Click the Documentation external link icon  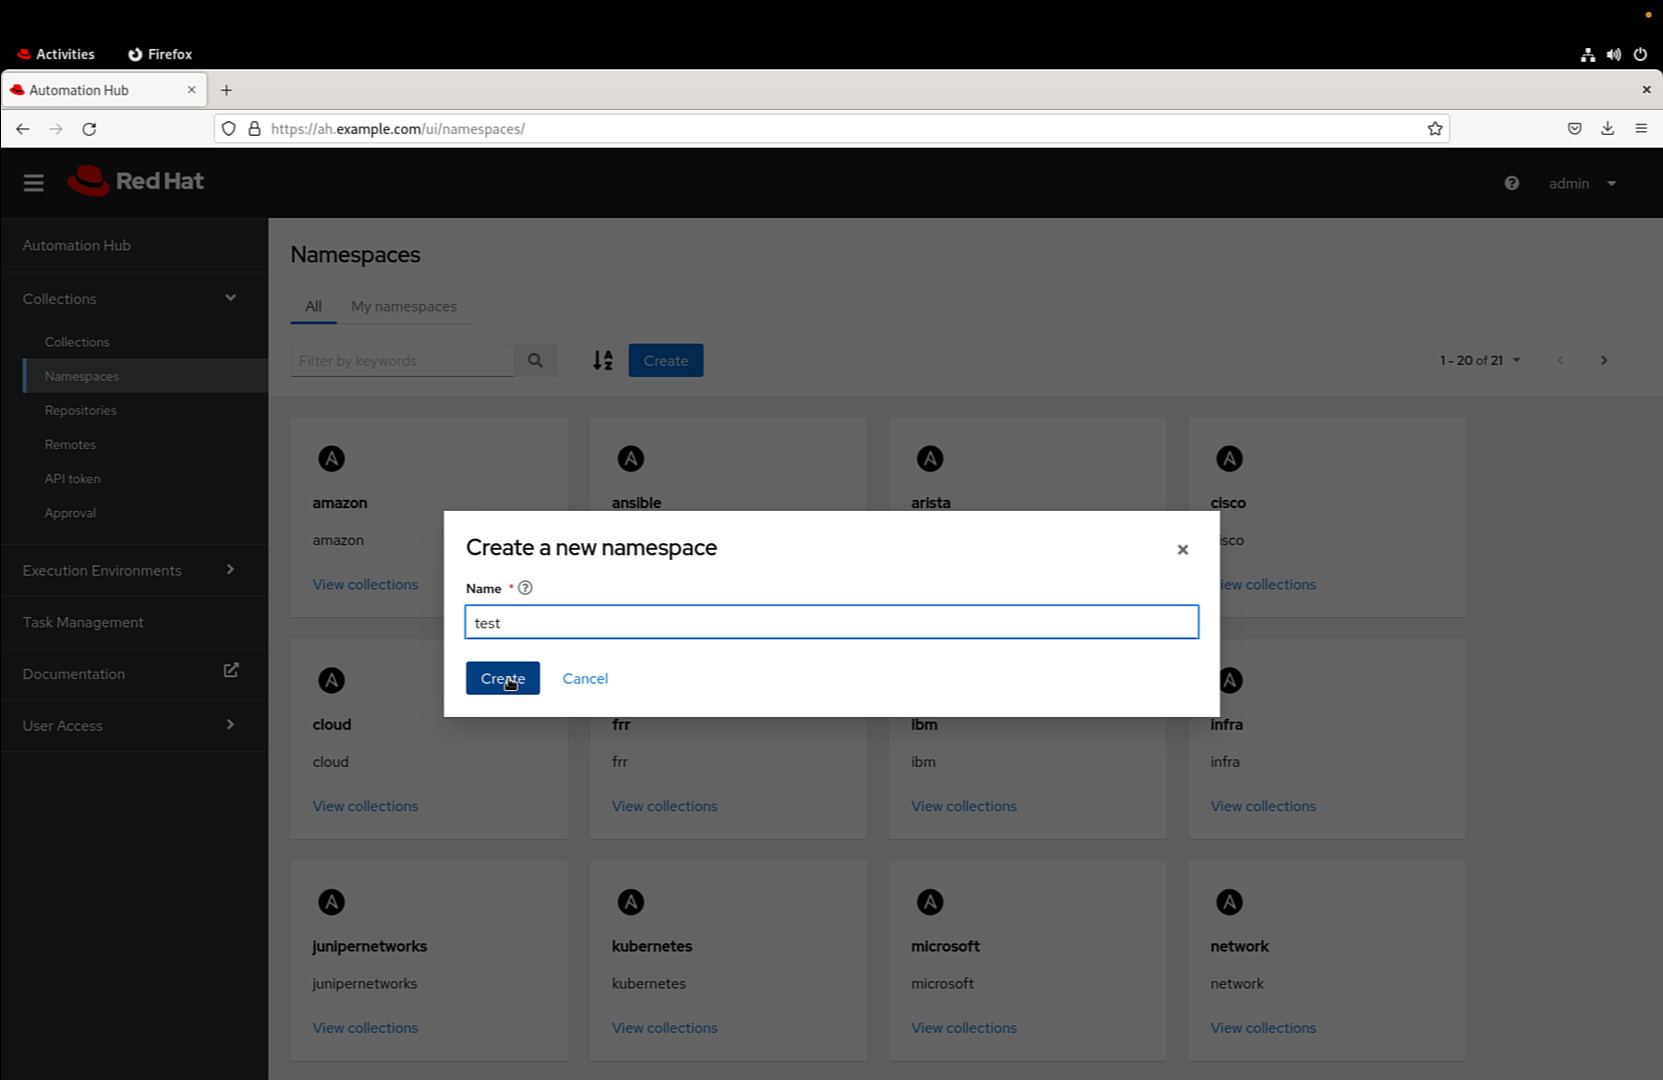231,669
